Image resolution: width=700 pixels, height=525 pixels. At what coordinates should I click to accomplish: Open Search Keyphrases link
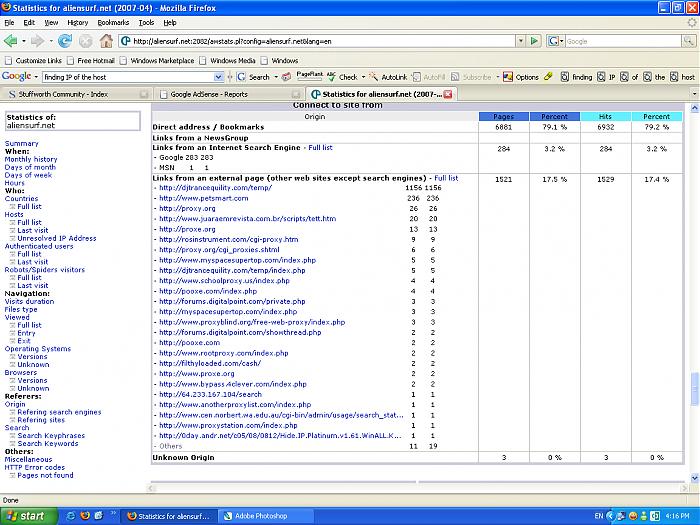pos(51,435)
